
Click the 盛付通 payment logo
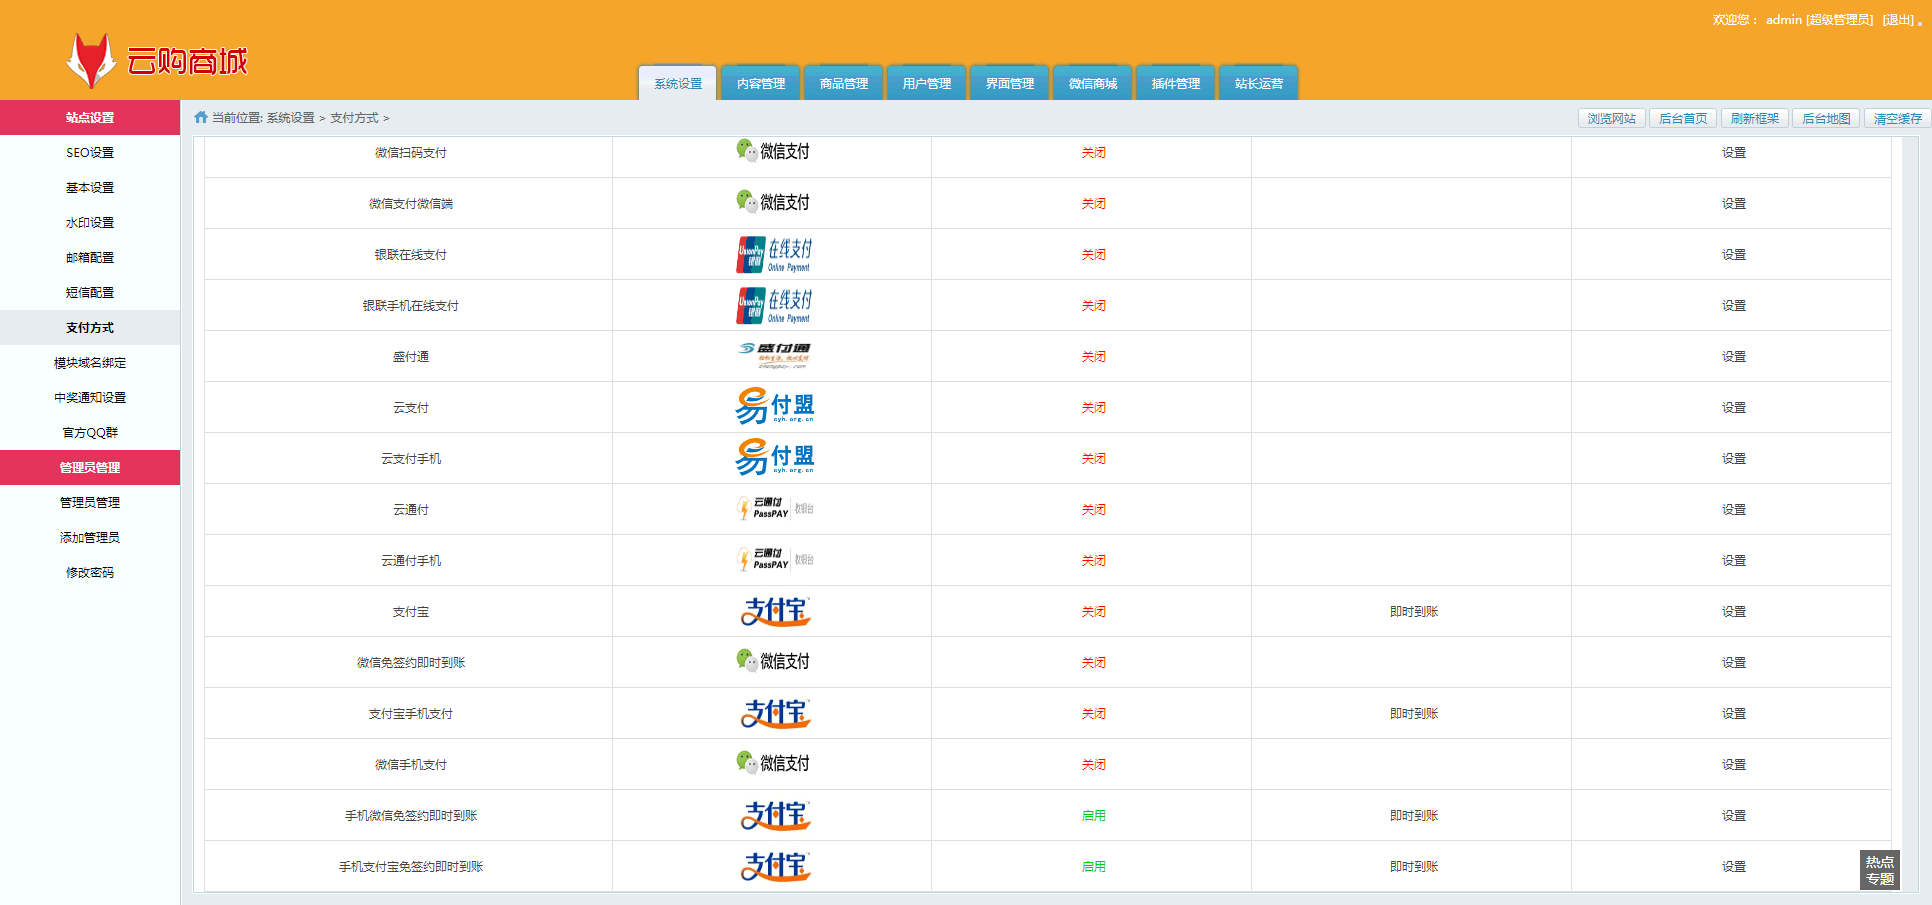[773, 356]
